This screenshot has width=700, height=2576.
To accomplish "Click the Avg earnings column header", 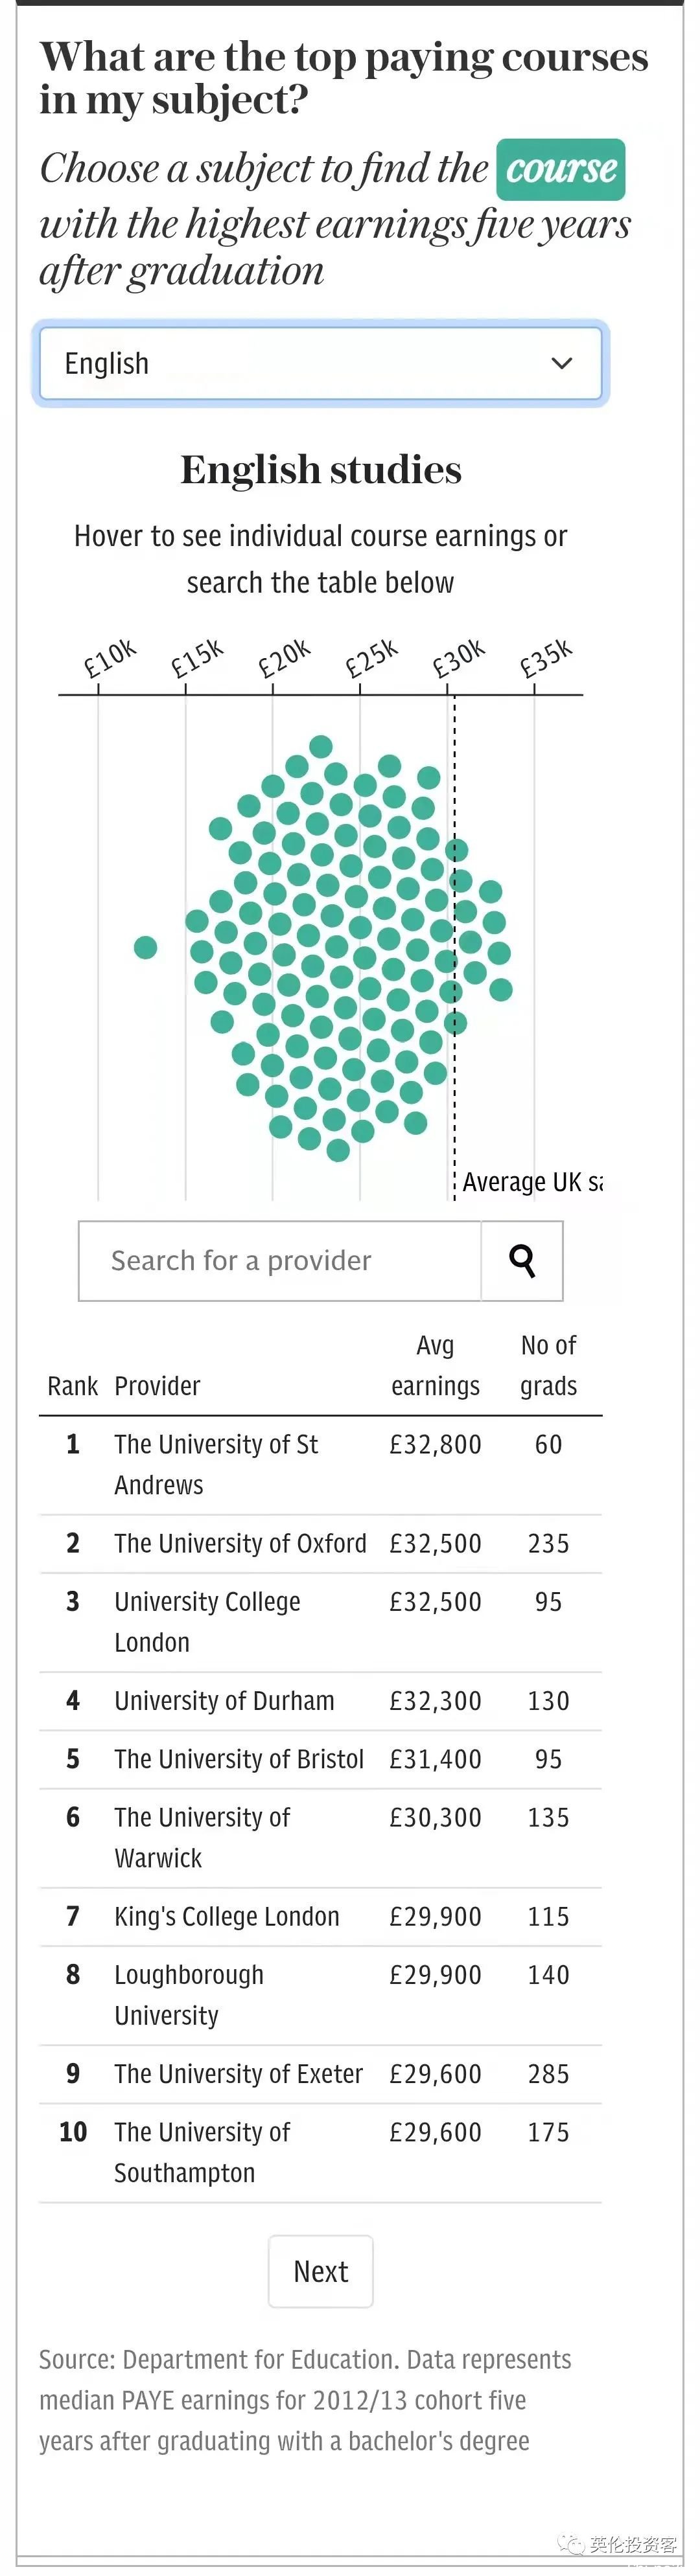I will tap(435, 1366).
